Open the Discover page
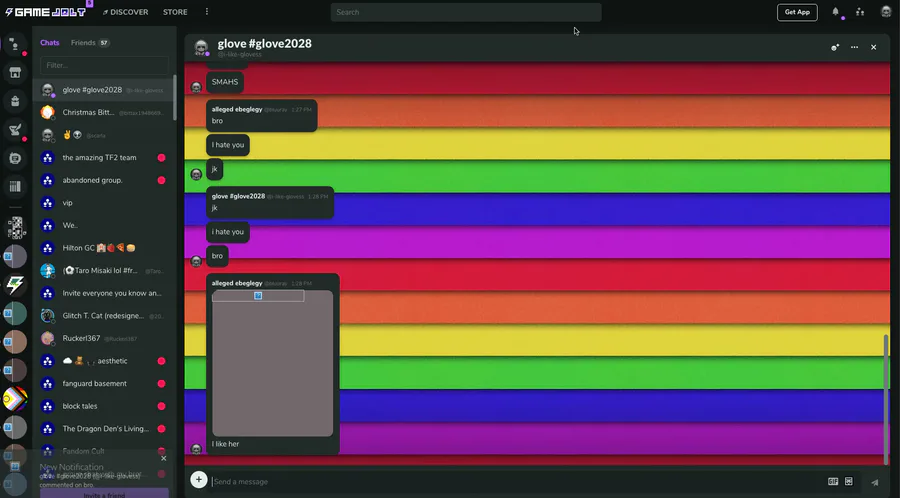The width and height of the screenshot is (900, 498). tap(125, 12)
